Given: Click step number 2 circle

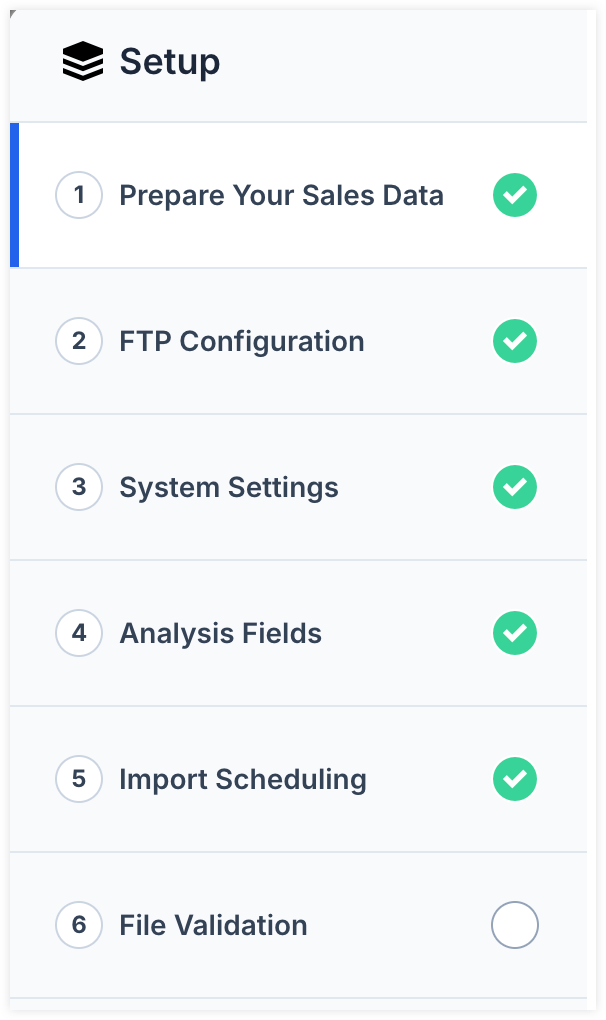Looking at the screenshot, I should coord(79,341).
